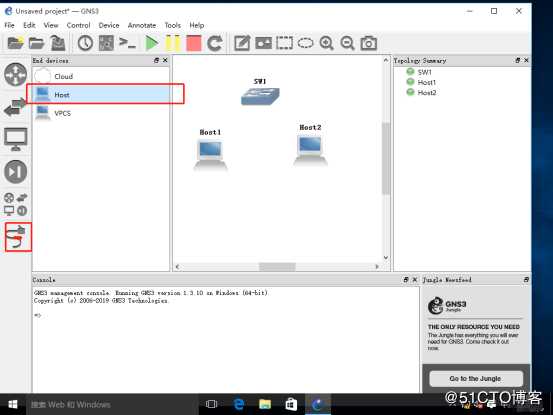This screenshot has height=415, width=553.
Task: Select Host2 in Topology Summary
Action: [426, 92]
